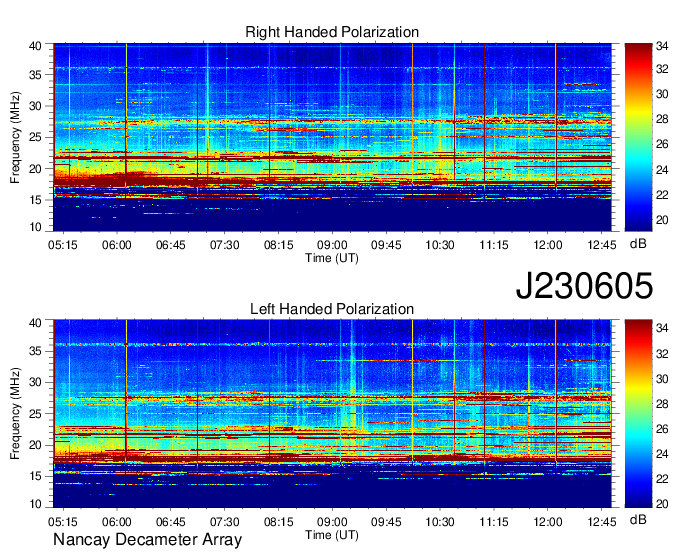The height and width of the screenshot is (552, 680).
Task: Select the 08:15 time tick under Right Handed plot
Action: tap(278, 245)
